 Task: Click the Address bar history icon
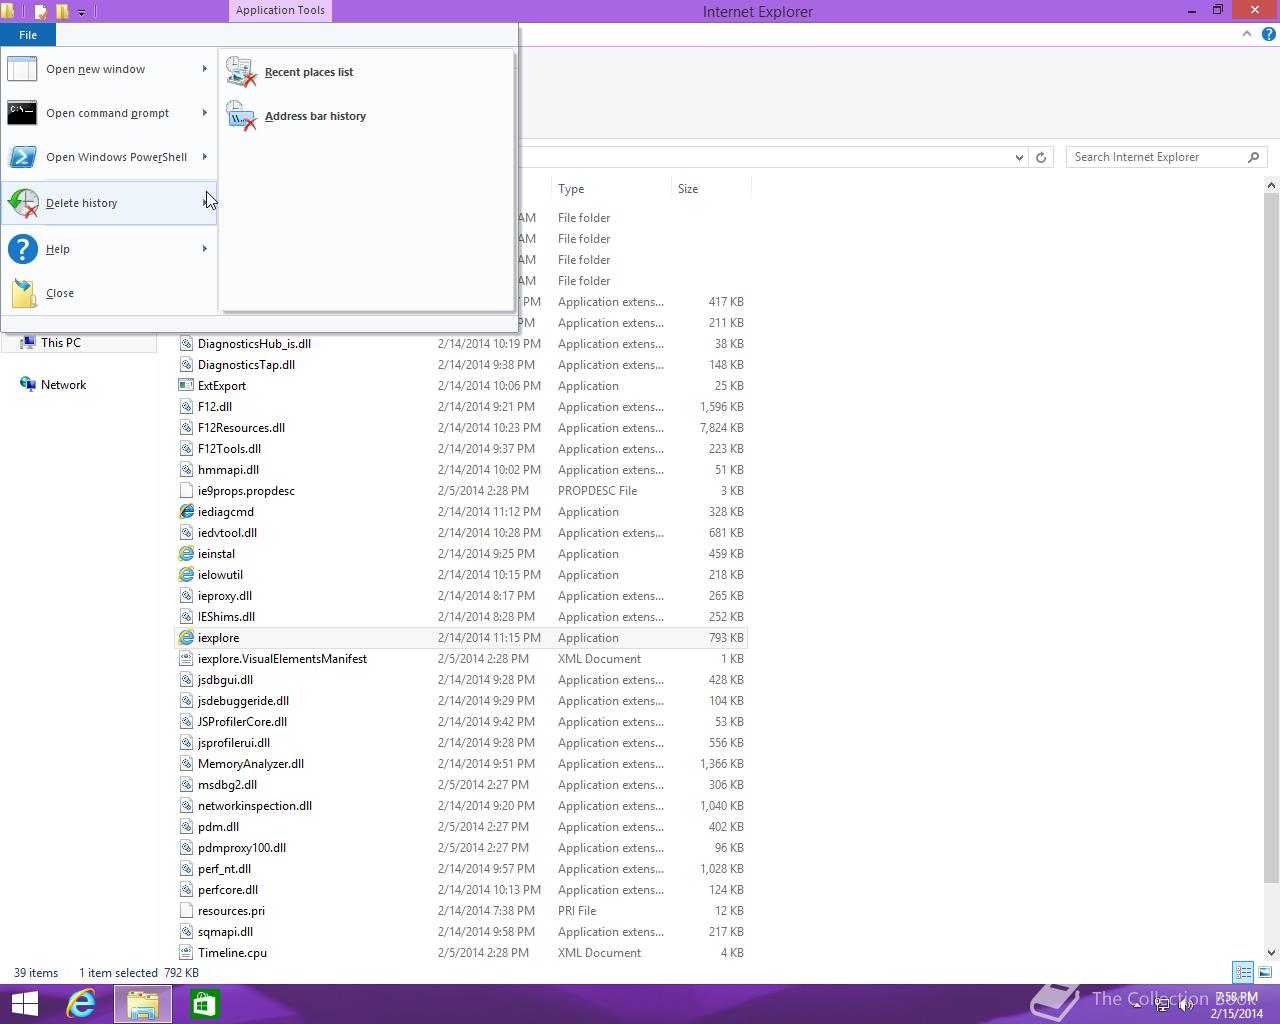(241, 116)
